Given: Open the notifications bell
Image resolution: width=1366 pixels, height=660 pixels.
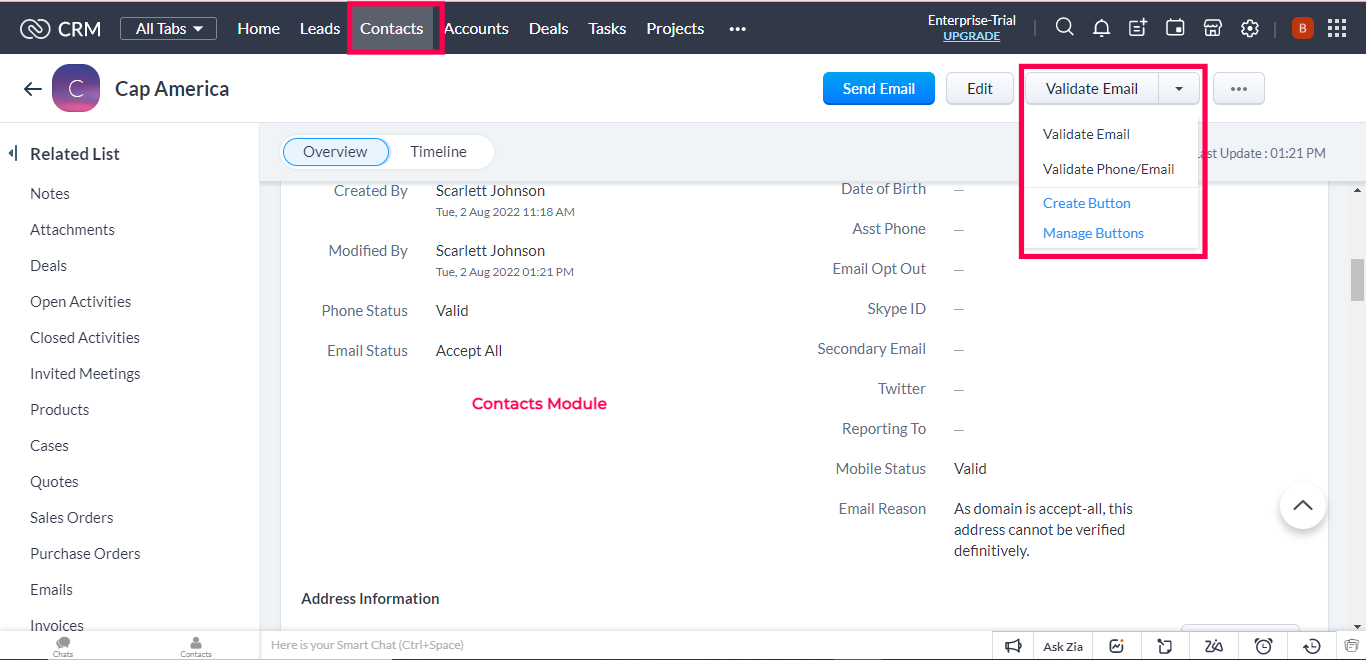Looking at the screenshot, I should [1101, 28].
